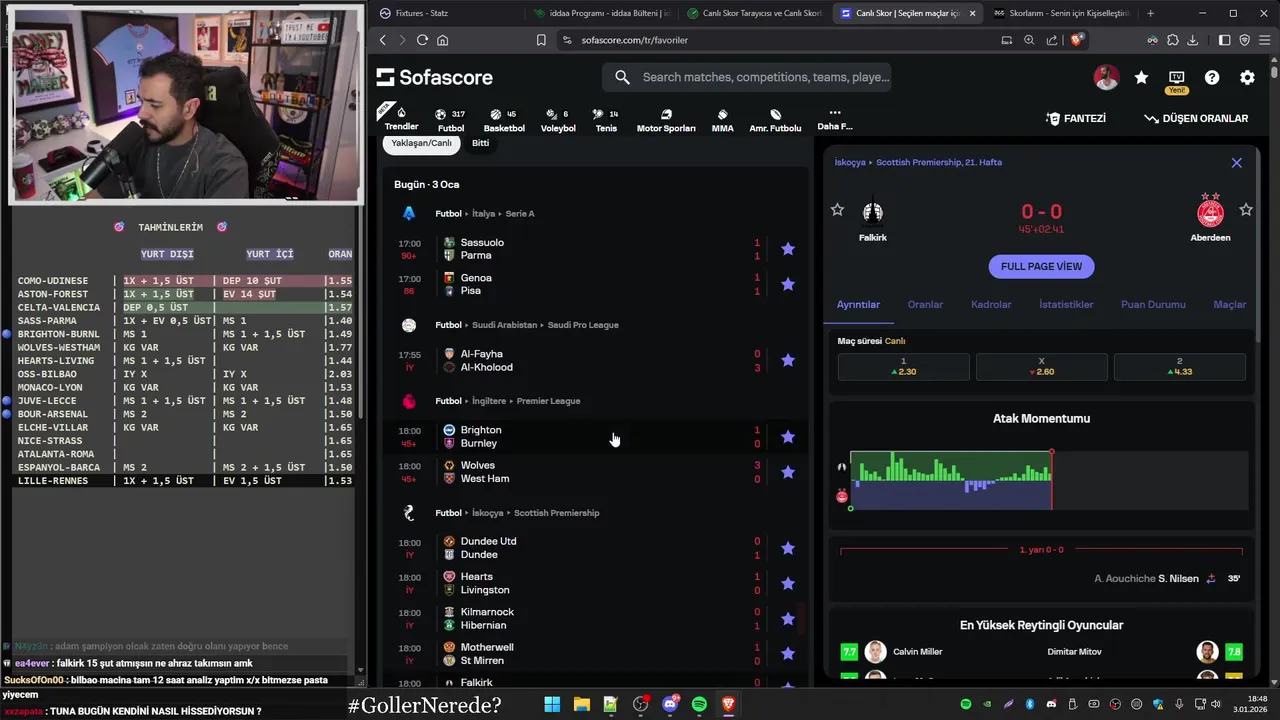
Task: Open the Oranlar tab
Action: 925,305
